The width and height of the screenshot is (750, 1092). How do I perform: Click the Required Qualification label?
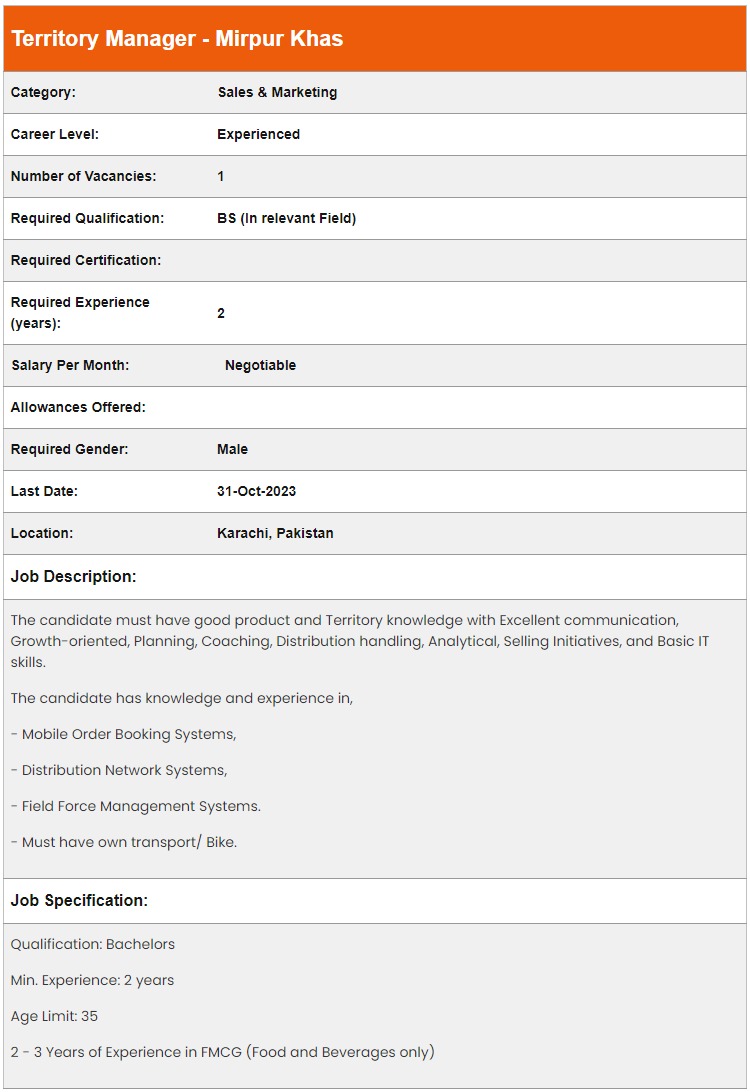click(x=87, y=218)
